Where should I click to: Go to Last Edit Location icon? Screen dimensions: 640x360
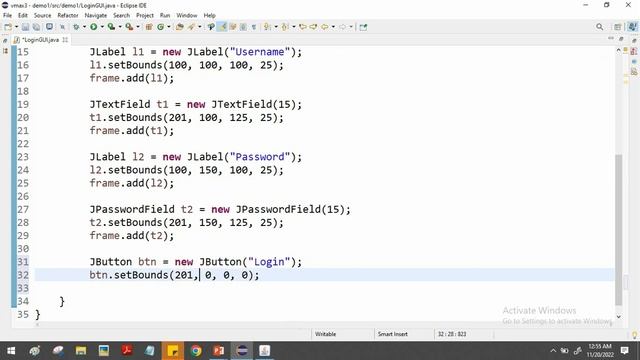[302, 27]
